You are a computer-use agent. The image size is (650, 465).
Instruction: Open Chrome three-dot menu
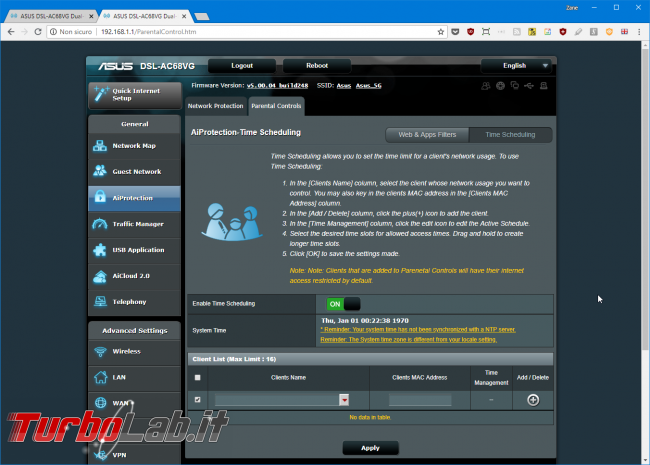click(x=639, y=32)
